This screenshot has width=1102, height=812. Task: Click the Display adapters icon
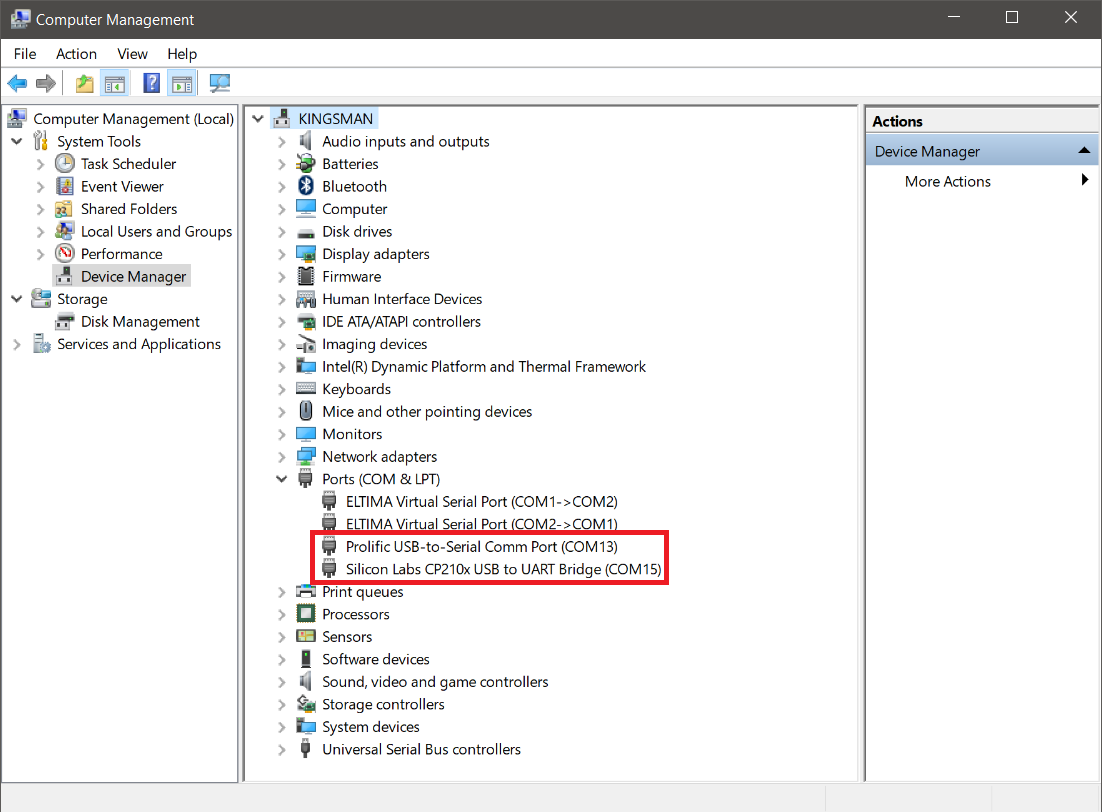click(x=306, y=254)
